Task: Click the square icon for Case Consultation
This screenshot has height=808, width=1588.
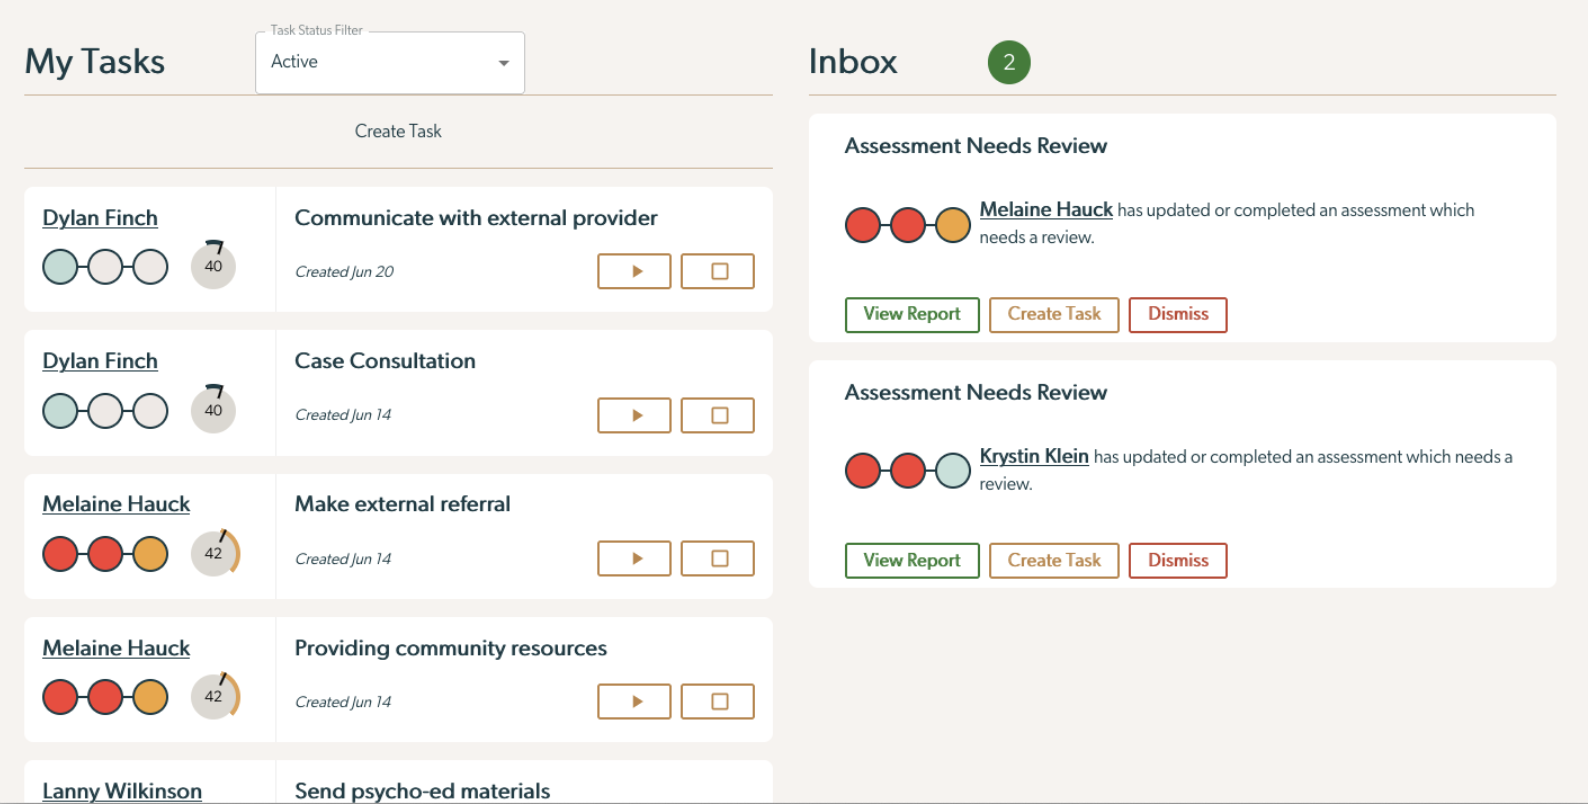Action: click(x=717, y=415)
